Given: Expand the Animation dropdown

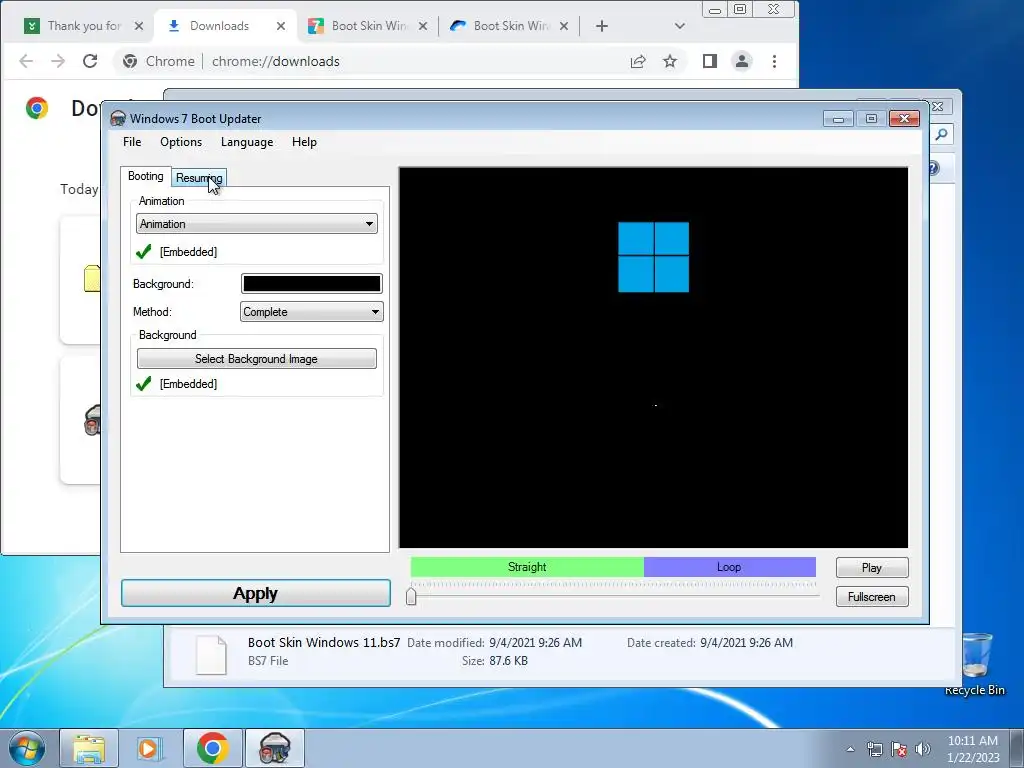Looking at the screenshot, I should click(x=257, y=224).
